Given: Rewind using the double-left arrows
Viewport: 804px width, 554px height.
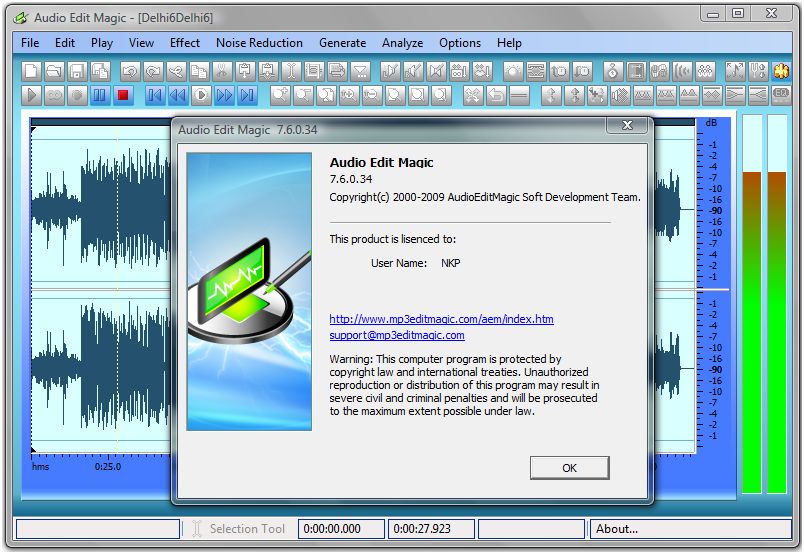Looking at the screenshot, I should coord(178,94).
